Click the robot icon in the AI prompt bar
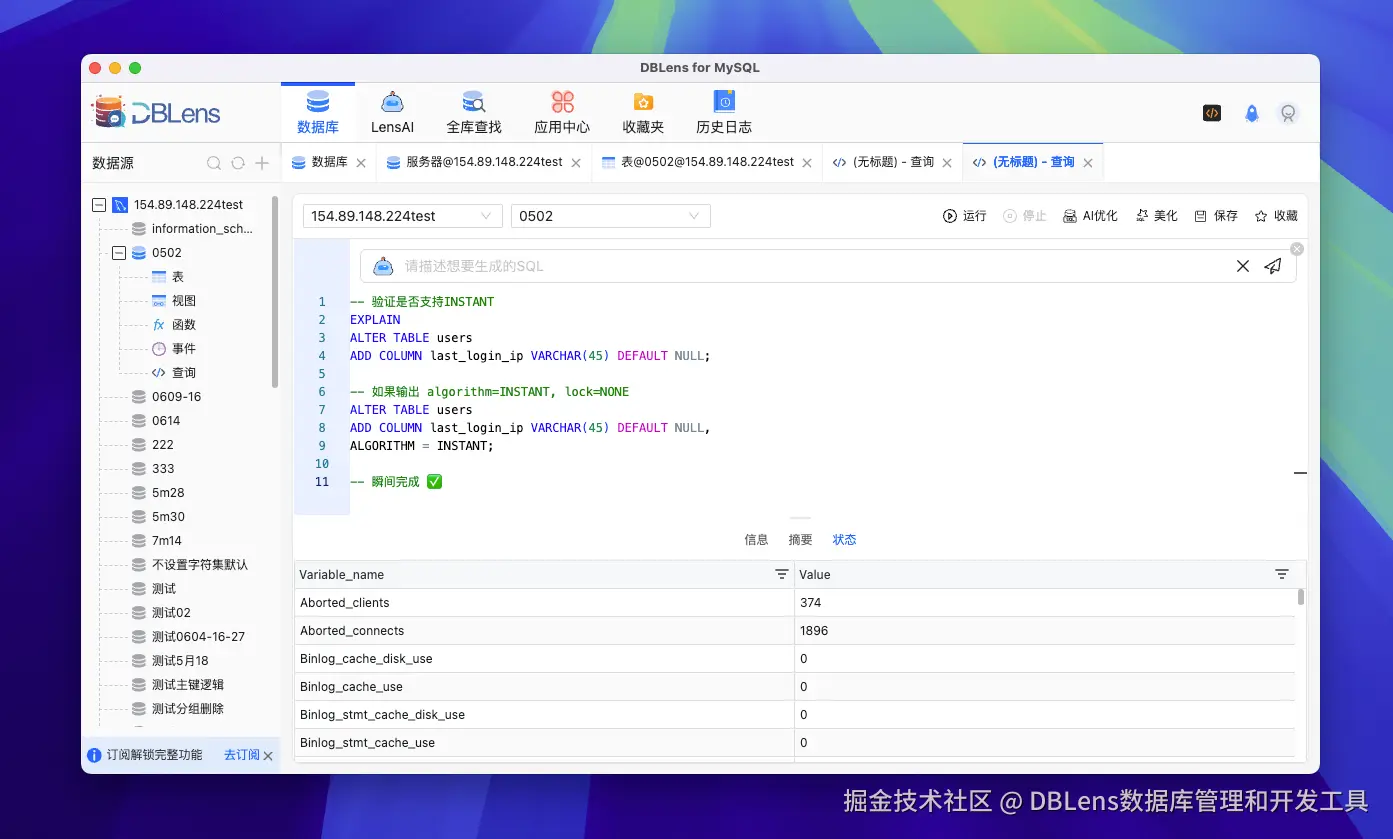The height and width of the screenshot is (839, 1393). (x=383, y=266)
